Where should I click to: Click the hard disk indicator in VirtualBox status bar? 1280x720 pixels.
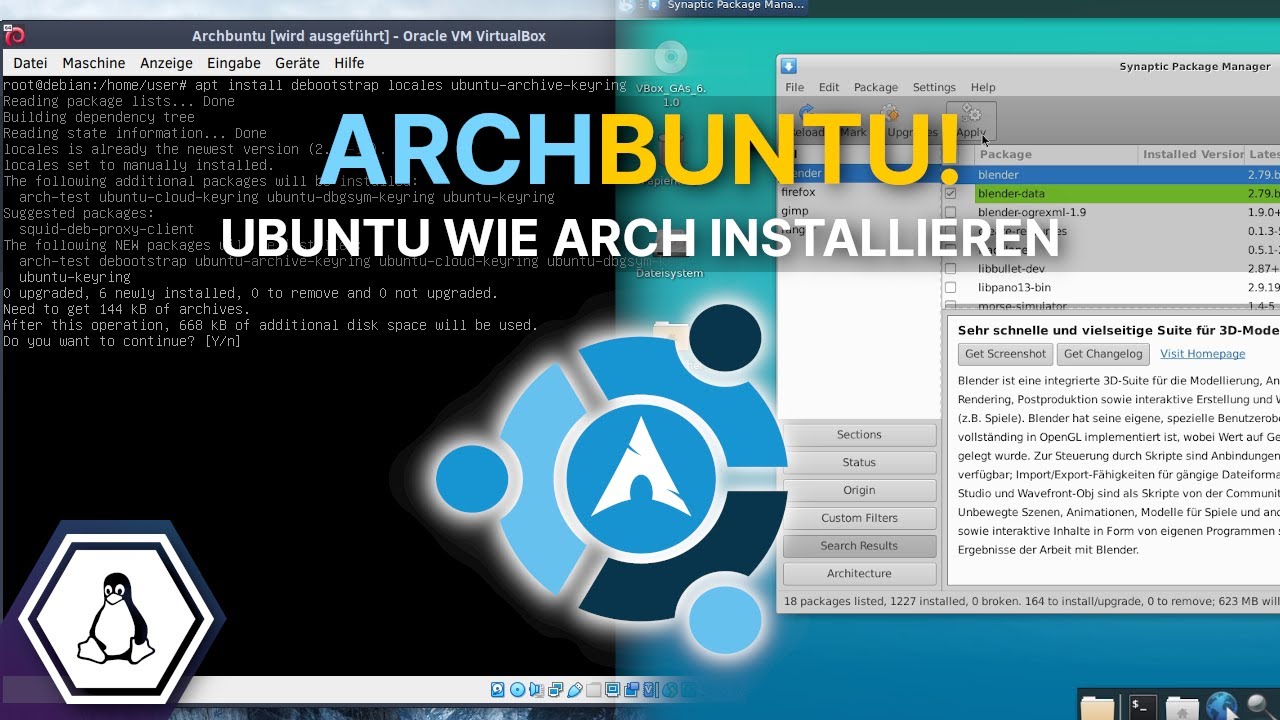click(x=497, y=689)
